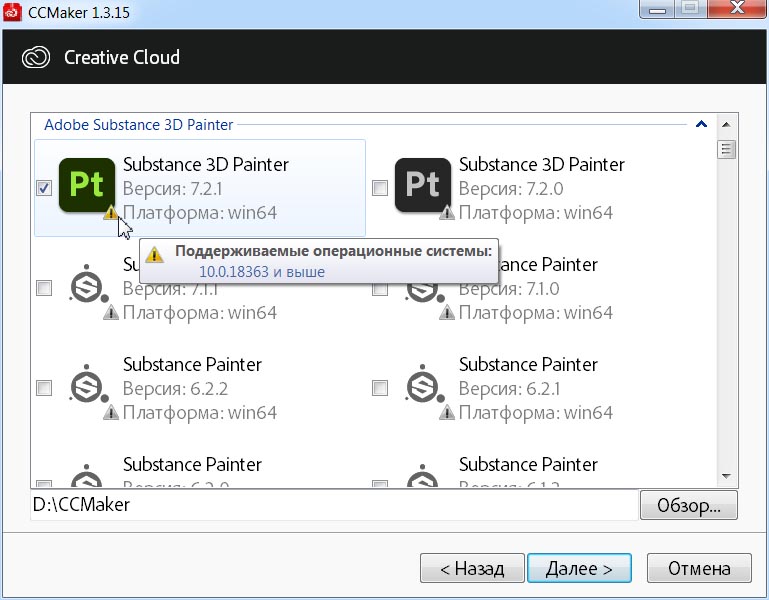Click warning triangle next to version 7.2.1 platform

point(111,212)
